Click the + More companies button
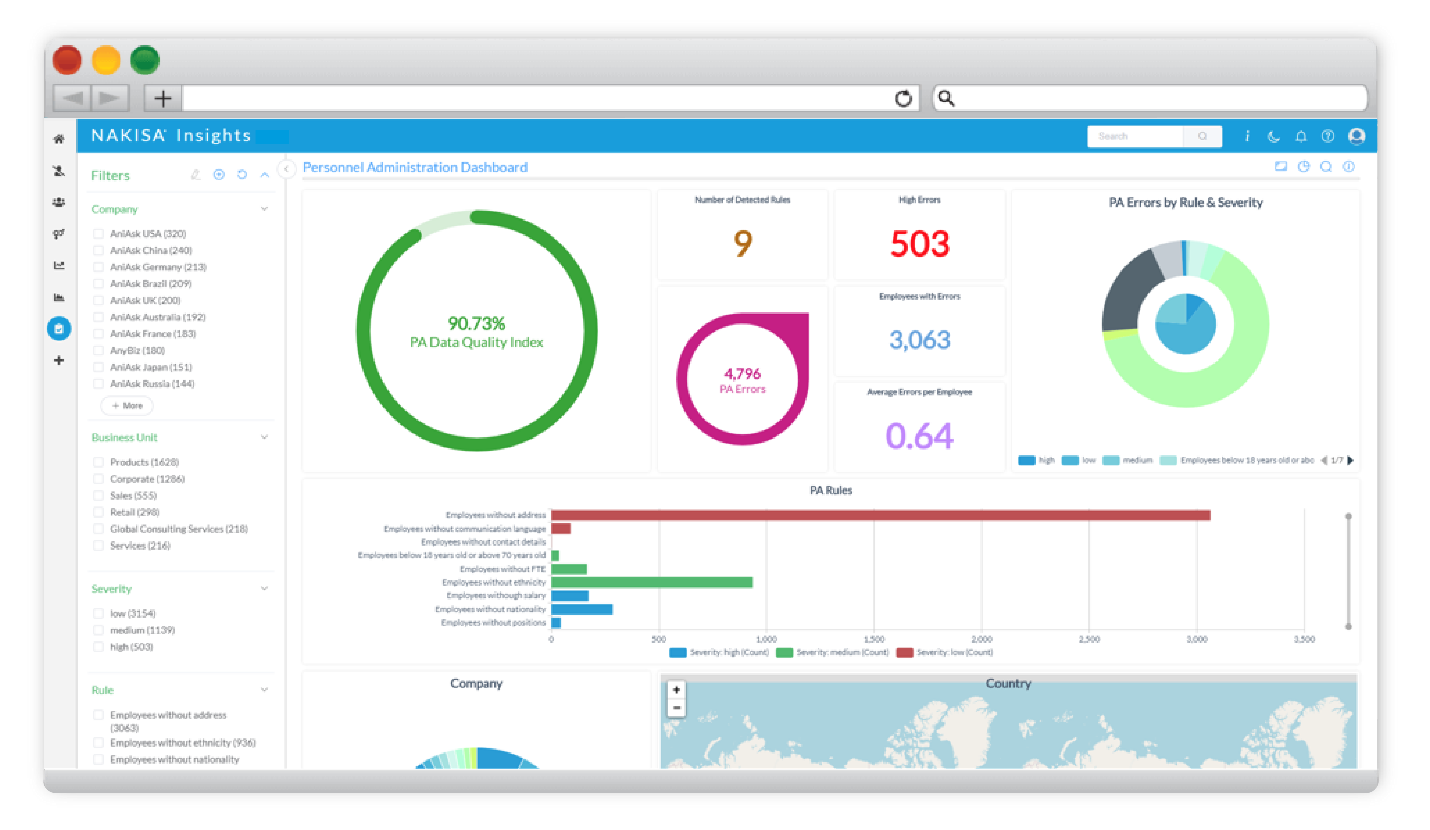1430x830 pixels. 127,406
